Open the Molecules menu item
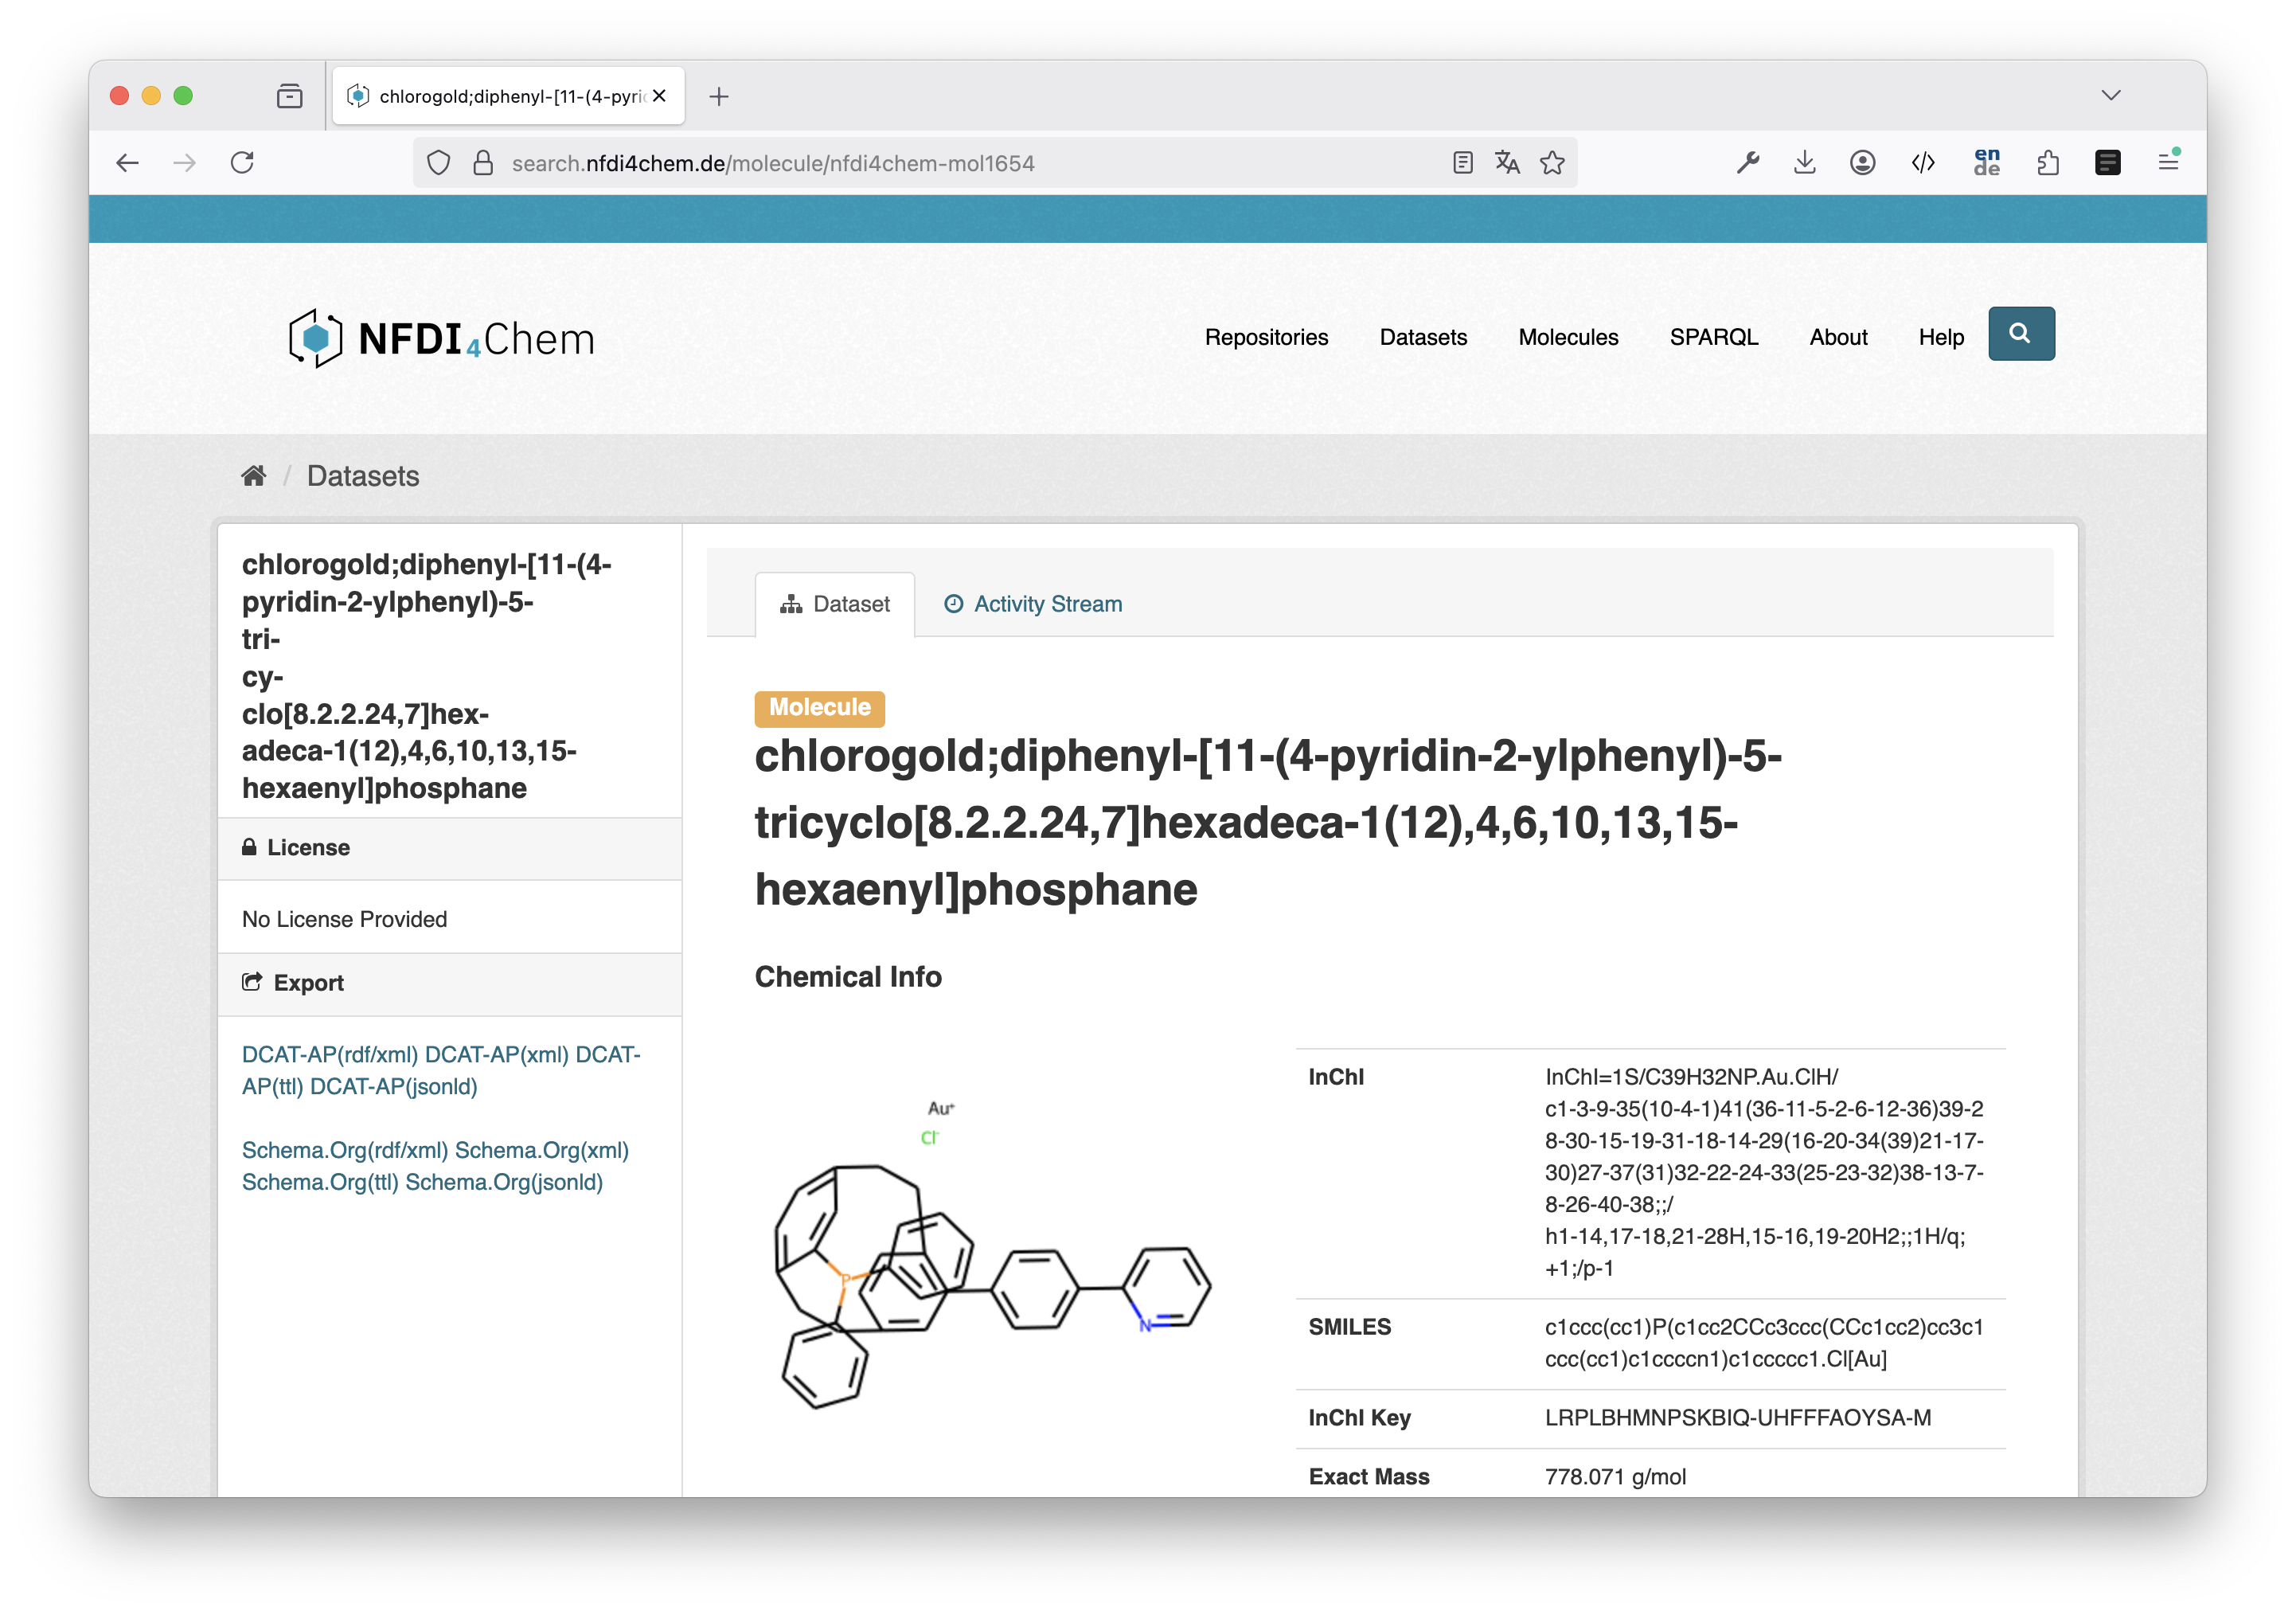Image resolution: width=2296 pixels, height=1615 pixels. (1568, 338)
